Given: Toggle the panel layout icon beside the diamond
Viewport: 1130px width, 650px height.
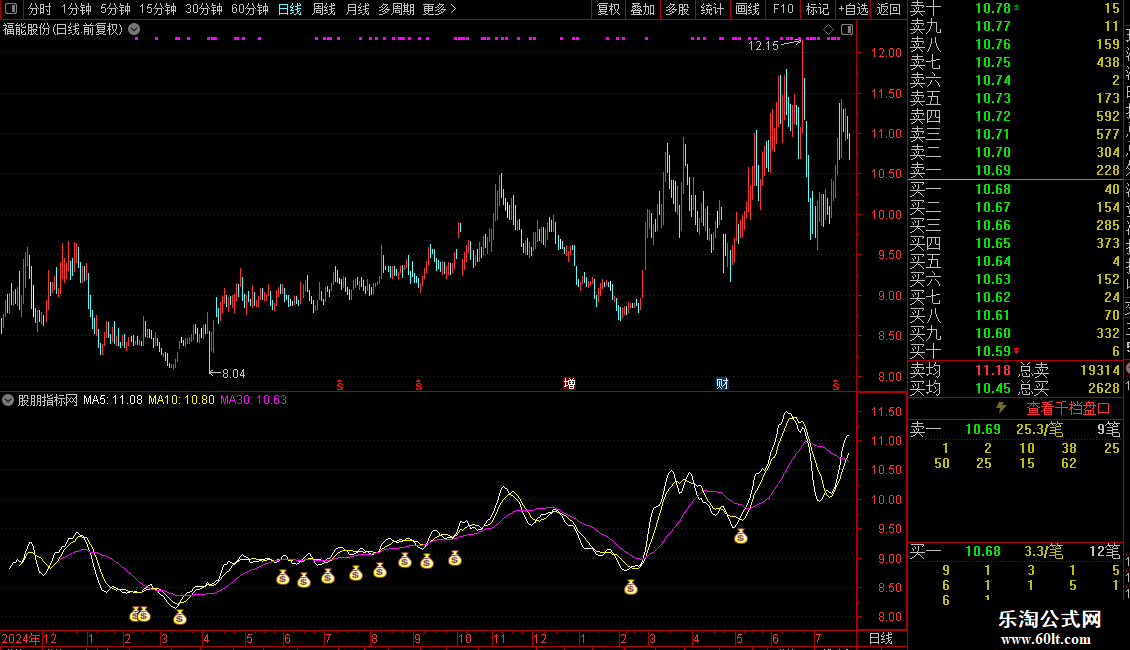Looking at the screenshot, I should [x=848, y=30].
